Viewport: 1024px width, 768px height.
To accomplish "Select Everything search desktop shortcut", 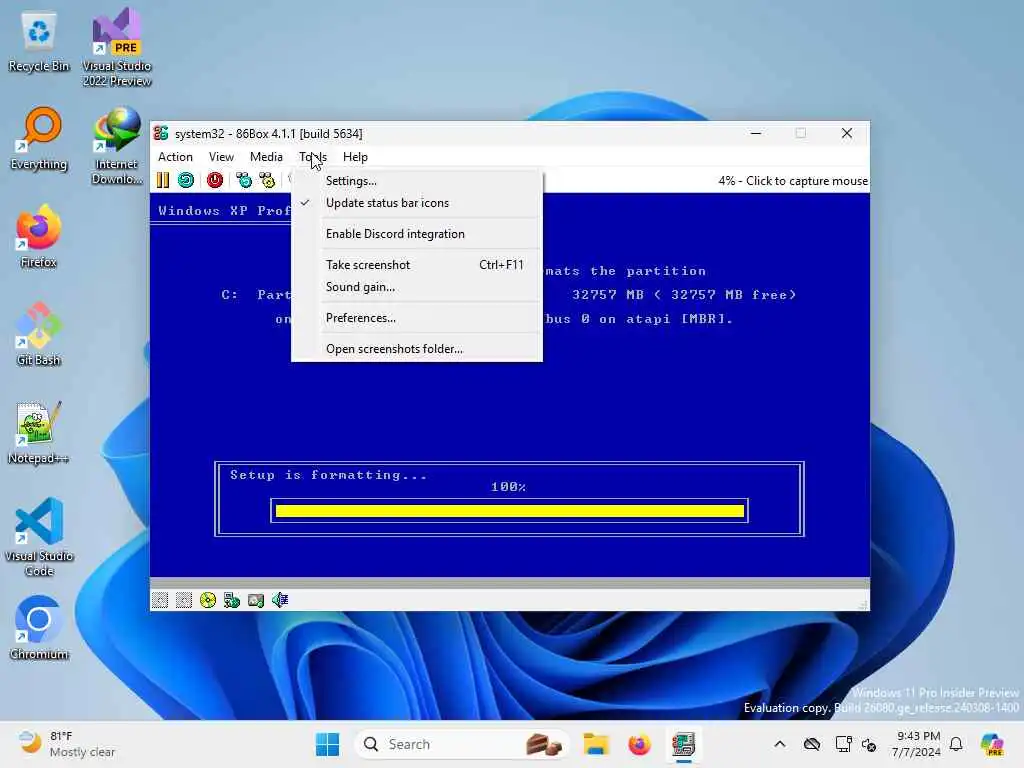I will [39, 138].
